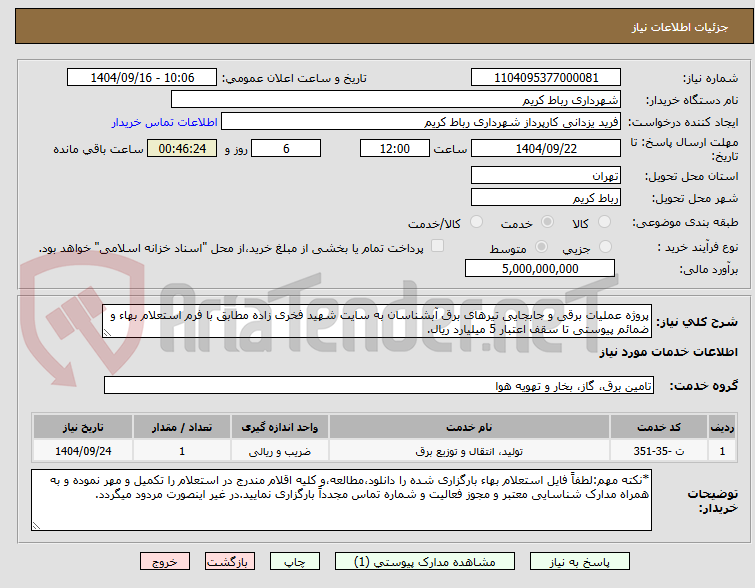Viewport: 755px width, 588px height.
Task: Select the کالا radio button
Action: [604, 222]
